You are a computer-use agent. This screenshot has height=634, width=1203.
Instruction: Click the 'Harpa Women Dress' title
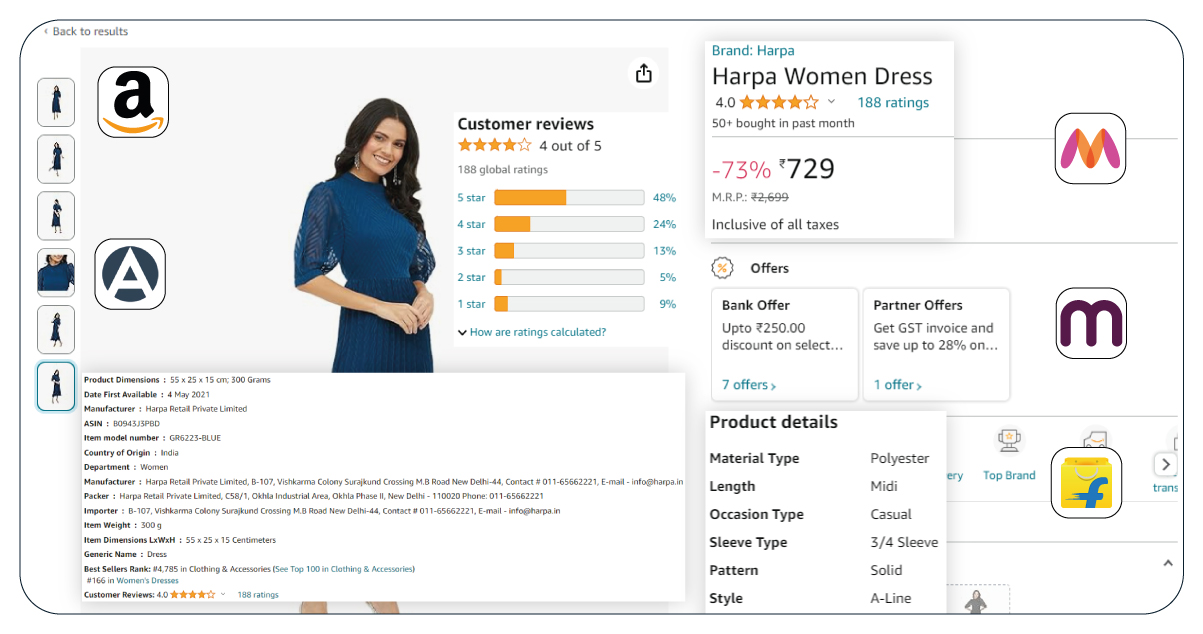tap(822, 77)
